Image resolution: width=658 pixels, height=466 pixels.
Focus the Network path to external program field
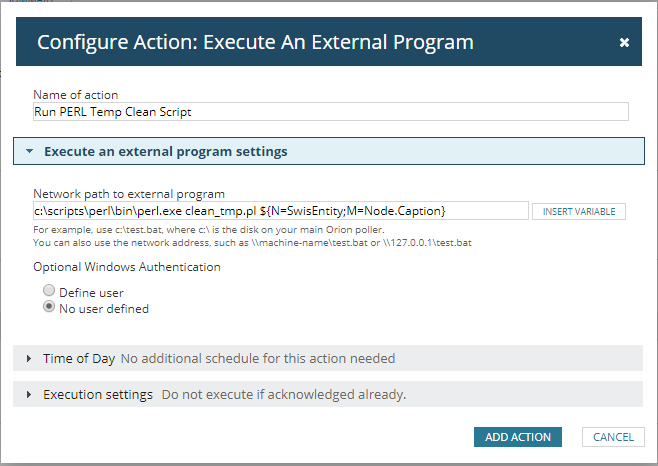pyautogui.click(x=280, y=211)
